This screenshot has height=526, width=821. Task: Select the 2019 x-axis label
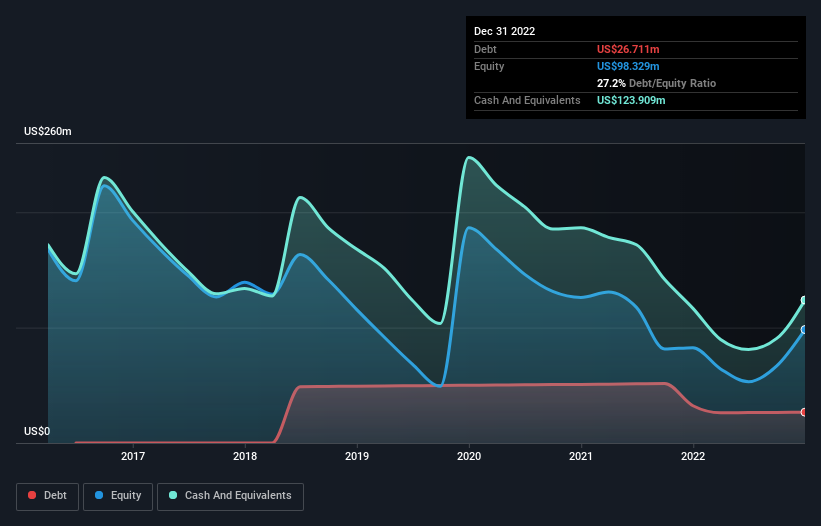pos(357,456)
